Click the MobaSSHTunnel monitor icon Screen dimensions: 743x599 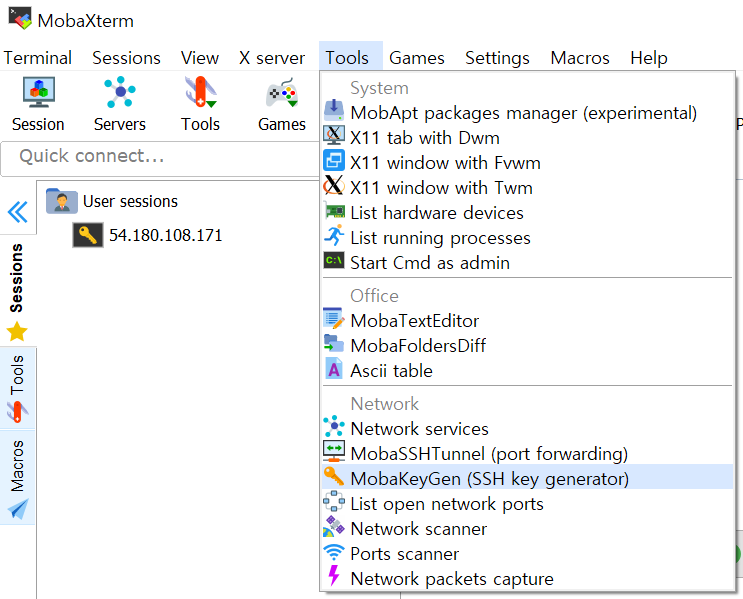[x=334, y=451]
